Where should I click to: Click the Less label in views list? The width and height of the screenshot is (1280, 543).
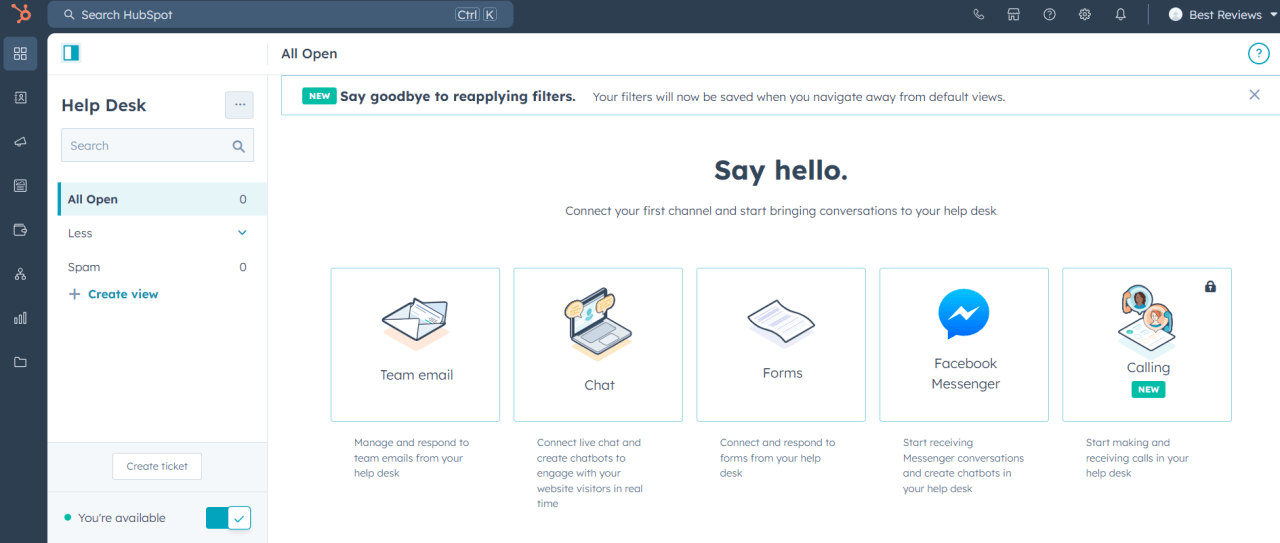coord(80,233)
